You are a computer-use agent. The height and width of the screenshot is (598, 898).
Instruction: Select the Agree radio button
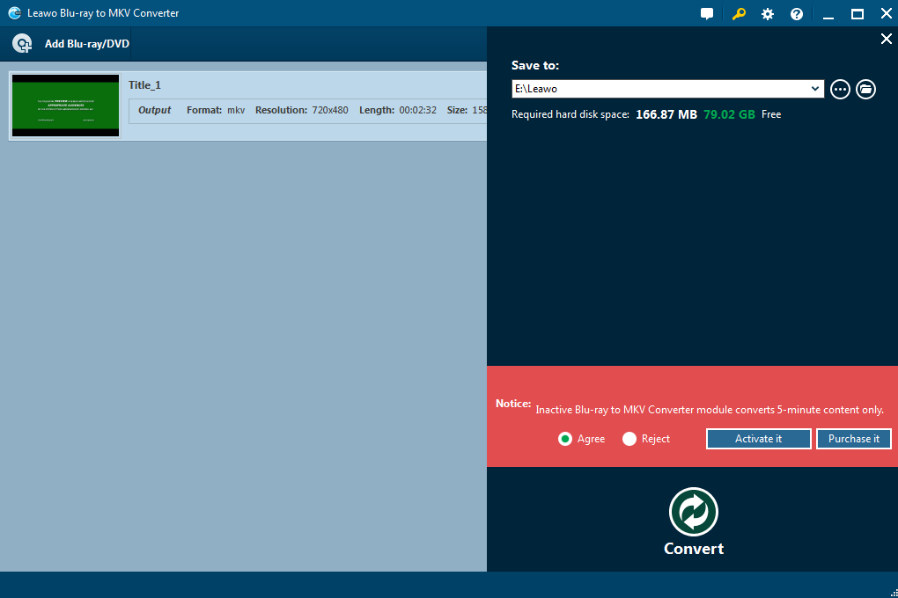[x=565, y=439]
